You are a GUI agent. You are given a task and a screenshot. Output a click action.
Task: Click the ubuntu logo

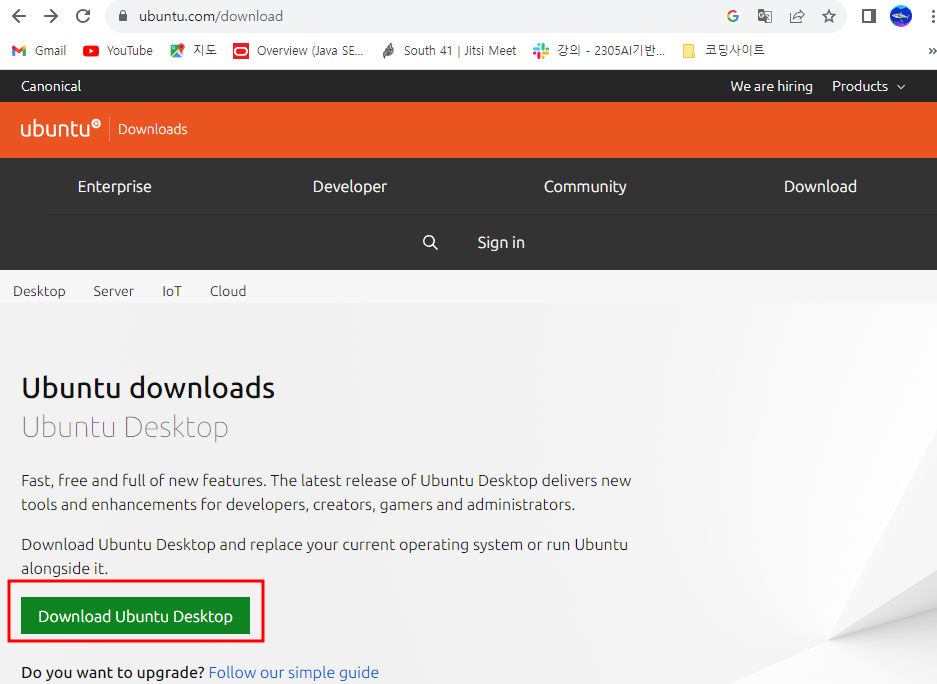point(61,128)
